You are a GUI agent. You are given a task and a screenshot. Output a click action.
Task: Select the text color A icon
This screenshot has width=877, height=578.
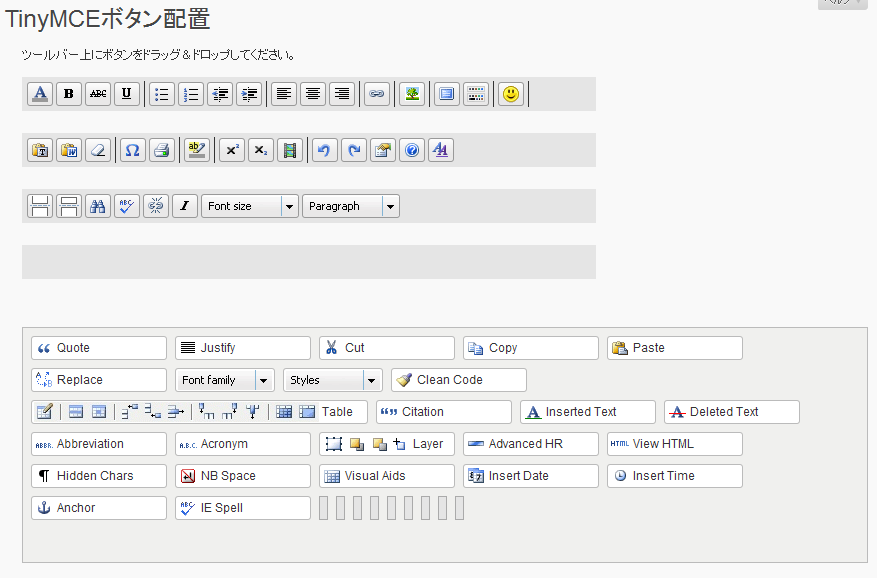40,94
